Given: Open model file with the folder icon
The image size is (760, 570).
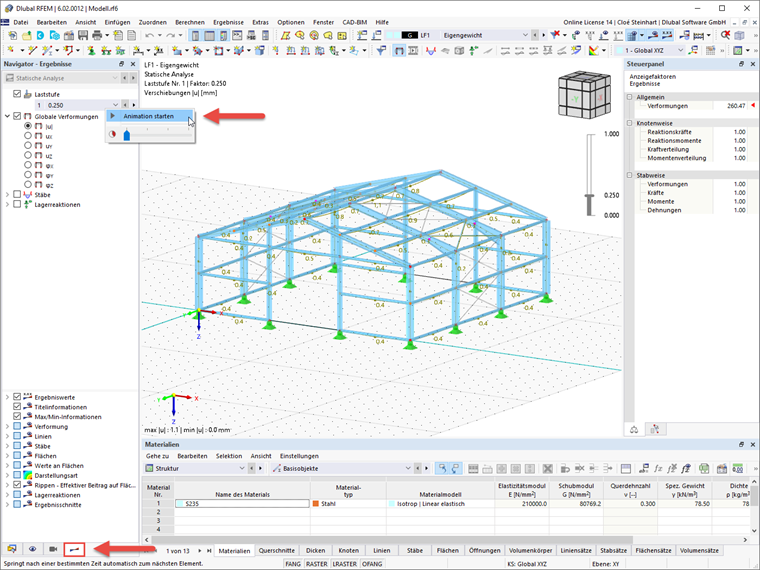Looking at the screenshot, I should (x=27, y=35).
